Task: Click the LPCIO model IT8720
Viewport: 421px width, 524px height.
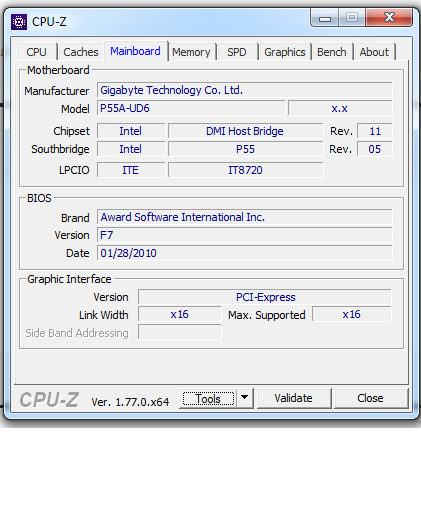Action: tap(245, 170)
